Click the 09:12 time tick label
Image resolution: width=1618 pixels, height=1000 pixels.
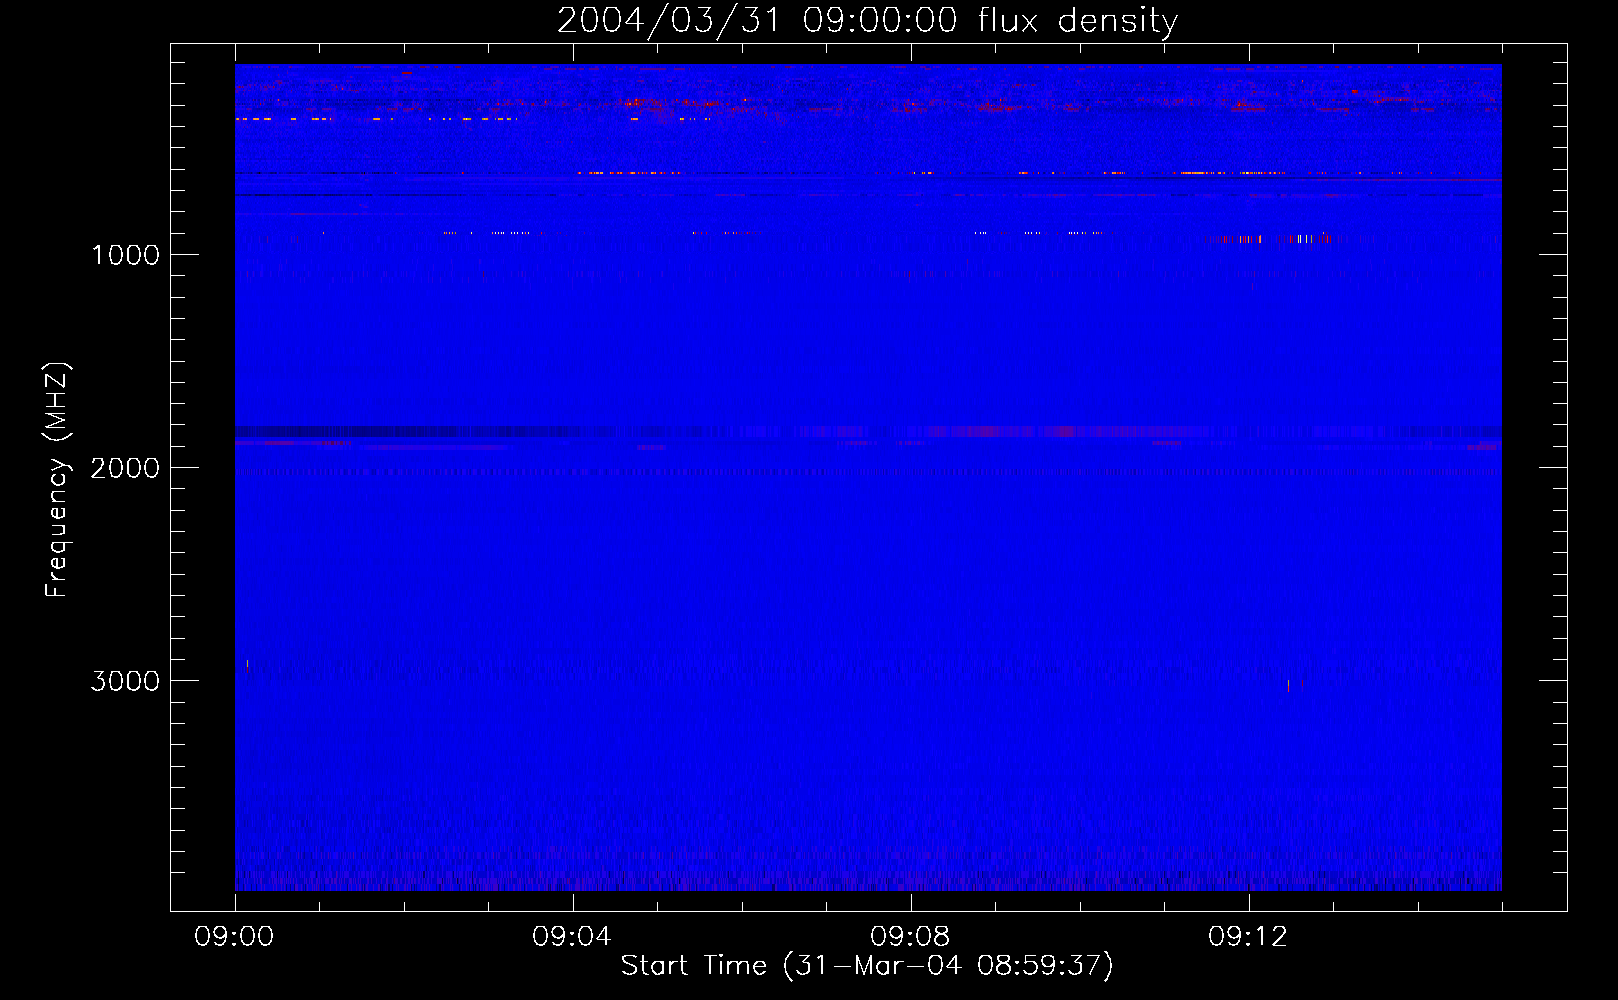tap(1248, 937)
